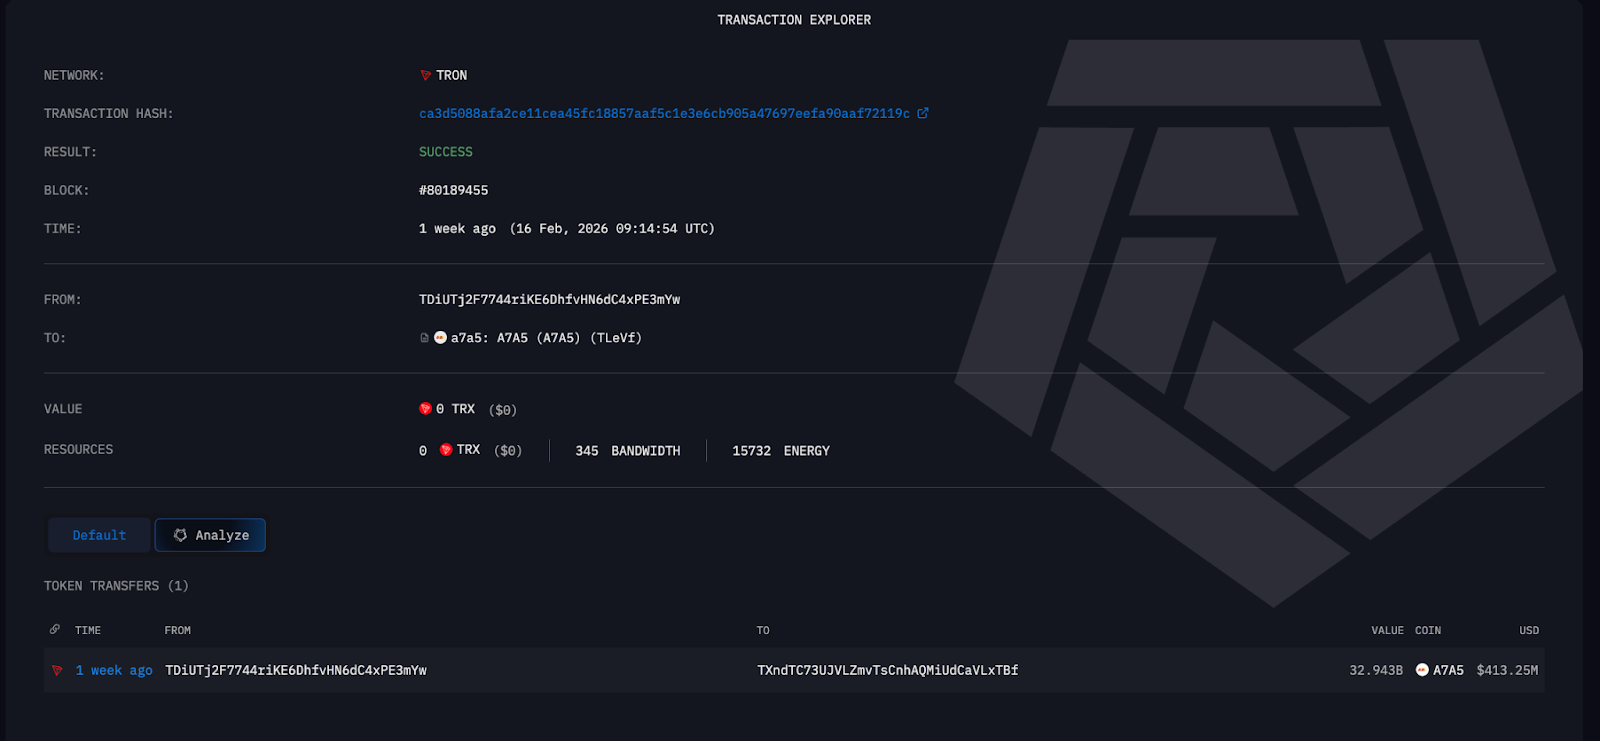The width and height of the screenshot is (1600, 741).
Task: Click the TIME column header in transfers
Action: click(x=88, y=630)
